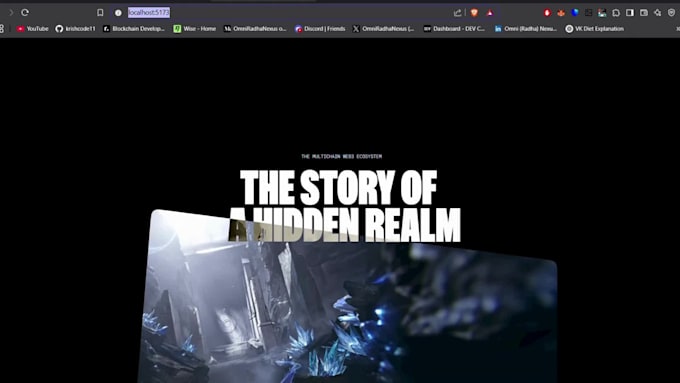View site information icon beside the URL
Image resolution: width=680 pixels, height=383 pixels.
point(118,13)
